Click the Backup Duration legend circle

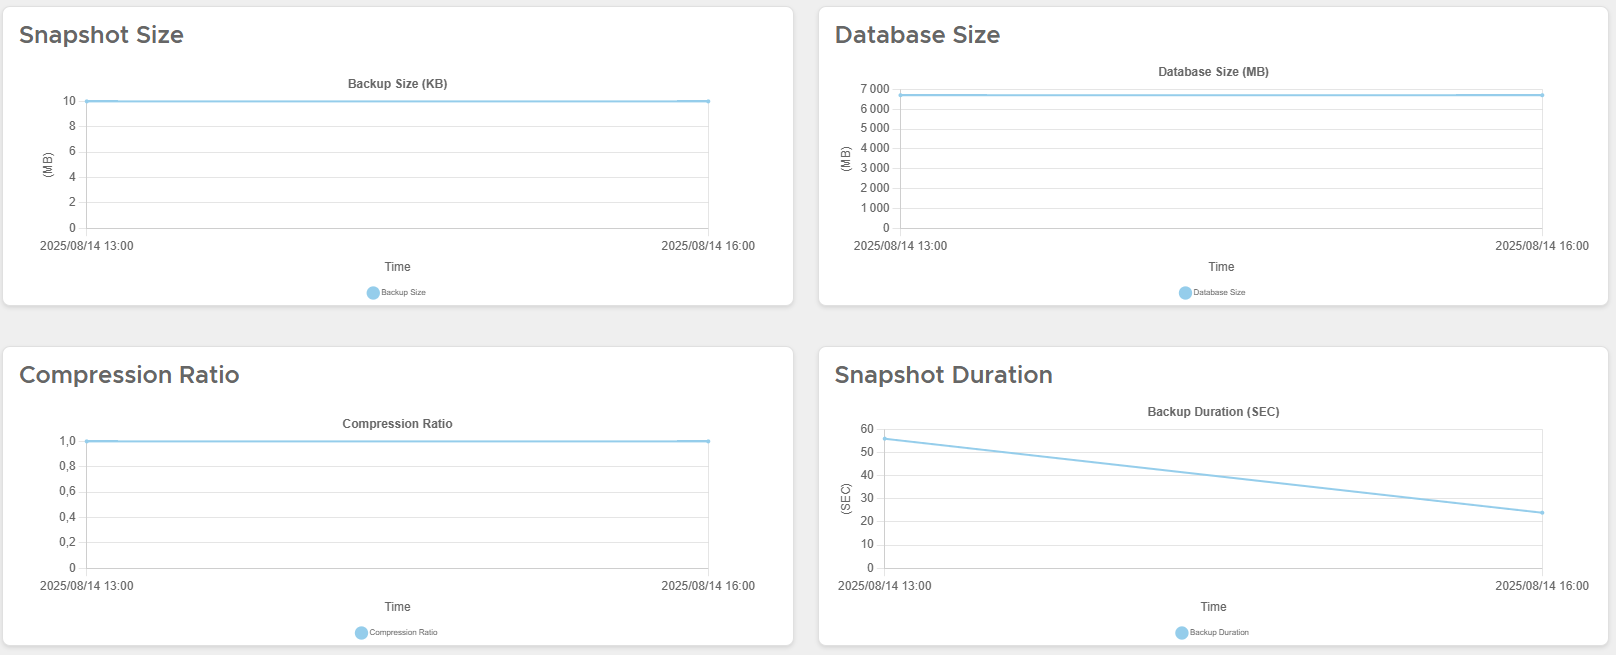(1181, 633)
